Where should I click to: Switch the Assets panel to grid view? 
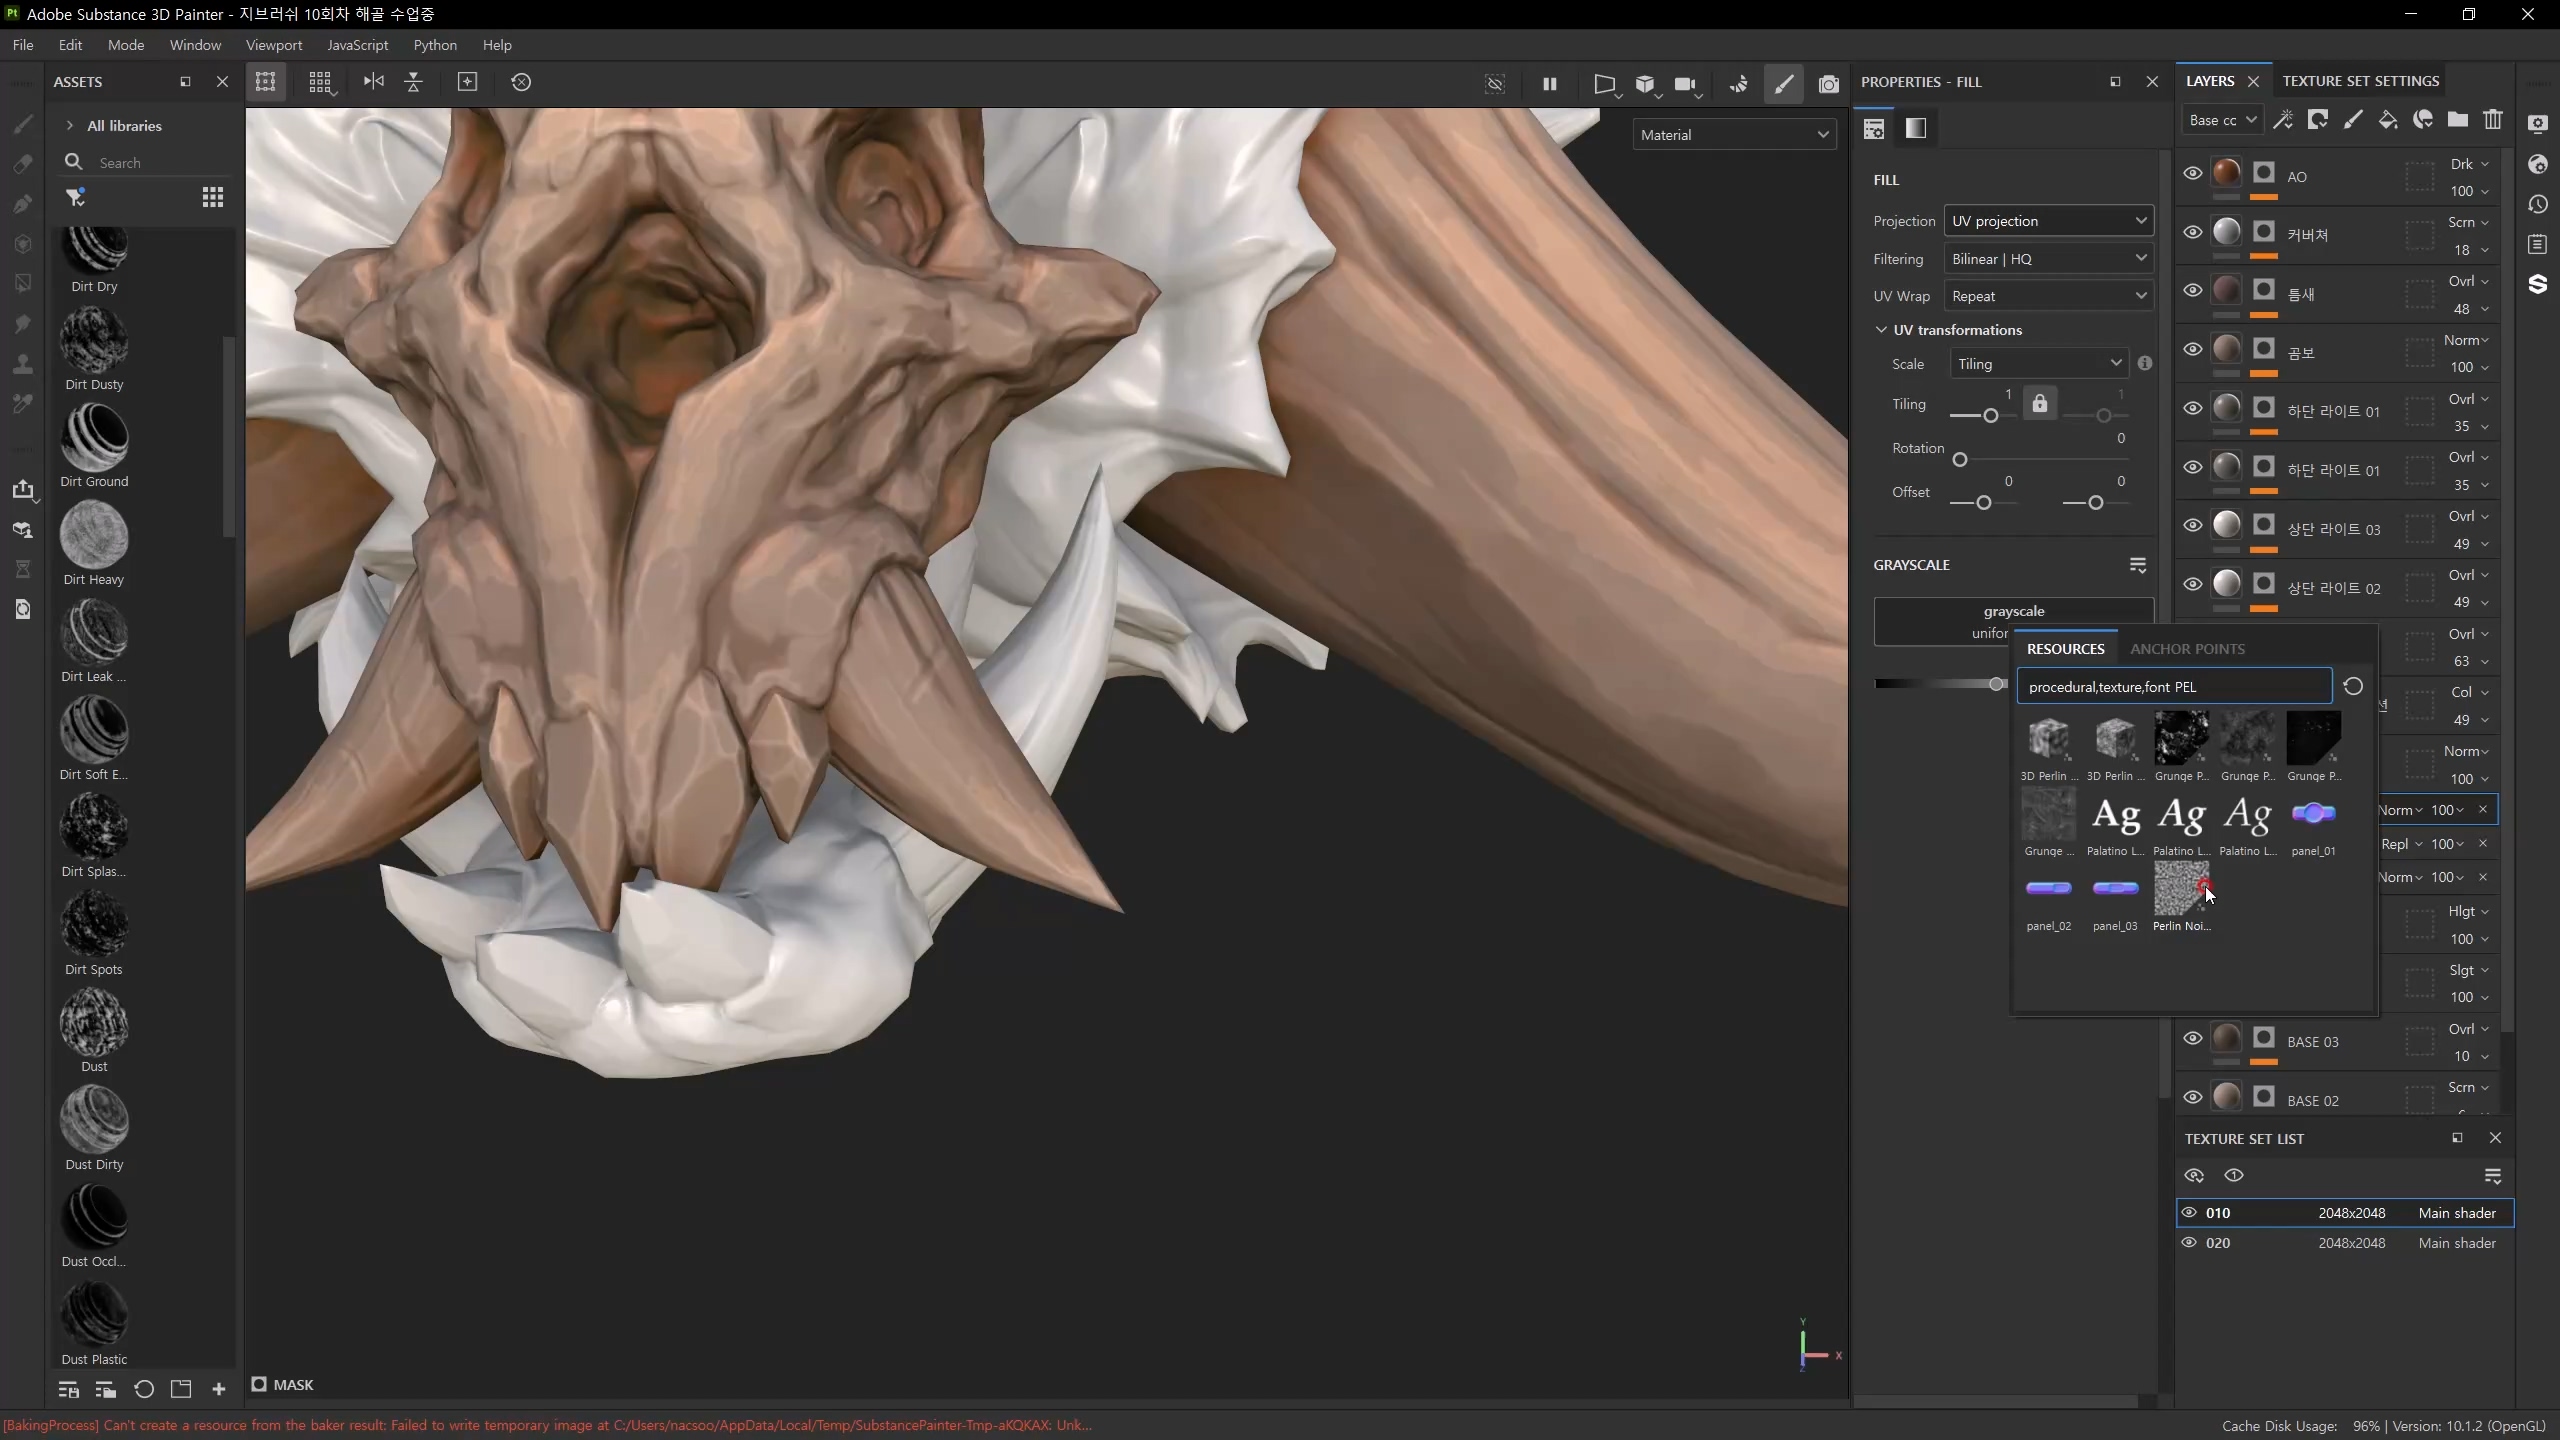(x=212, y=197)
